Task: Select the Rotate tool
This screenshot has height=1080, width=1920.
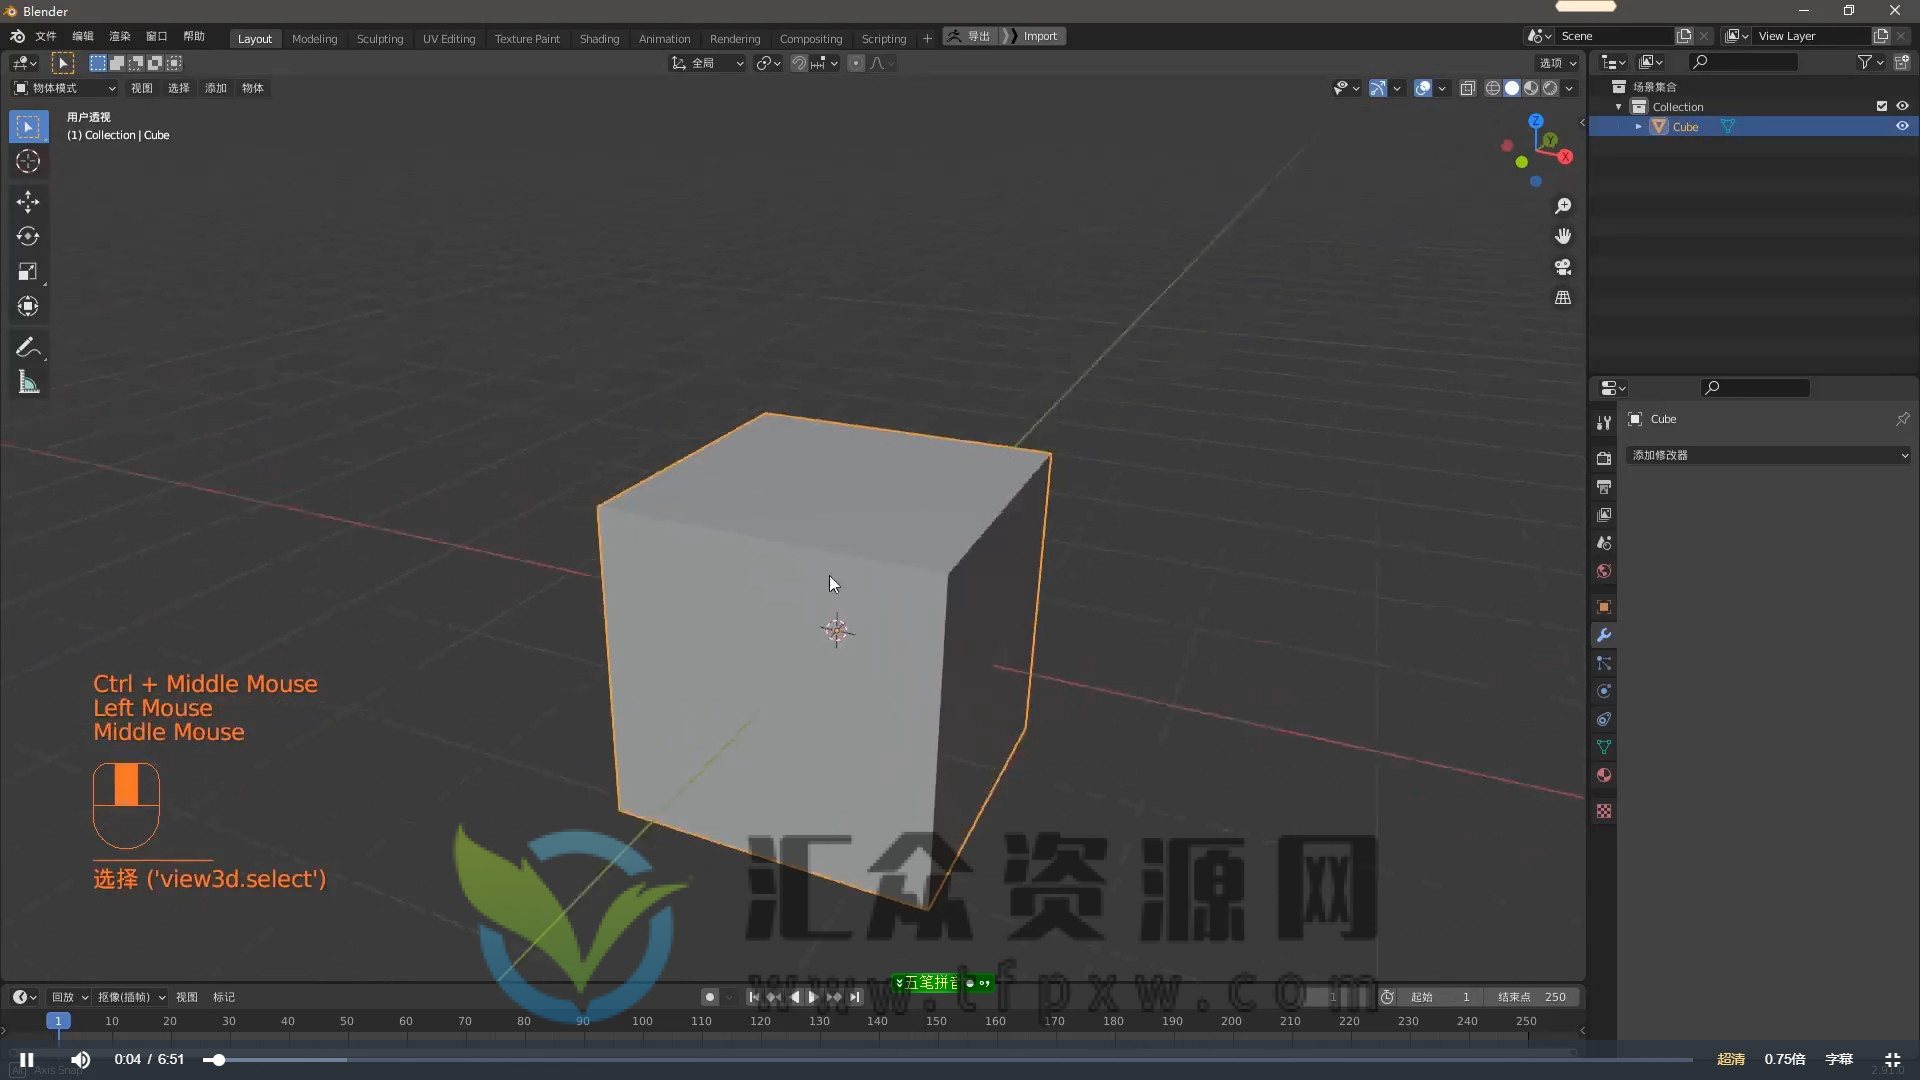Action: (28, 237)
